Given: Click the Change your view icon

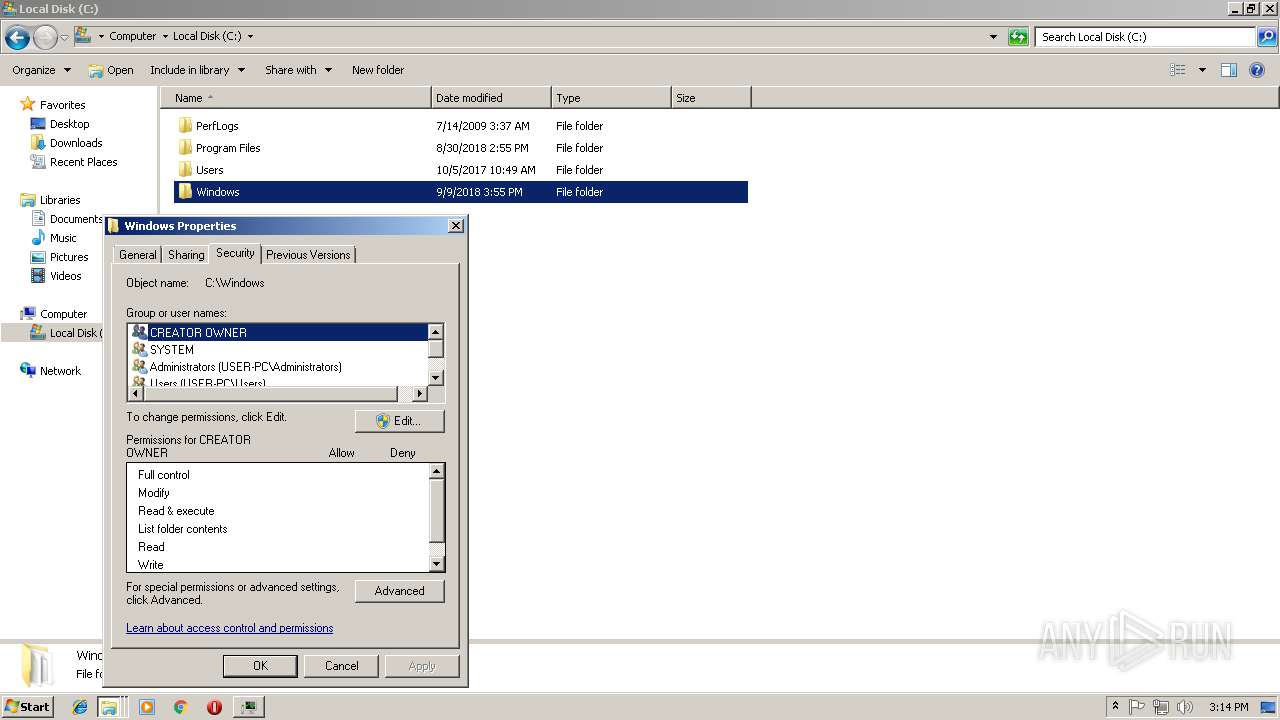Looking at the screenshot, I should [1178, 70].
